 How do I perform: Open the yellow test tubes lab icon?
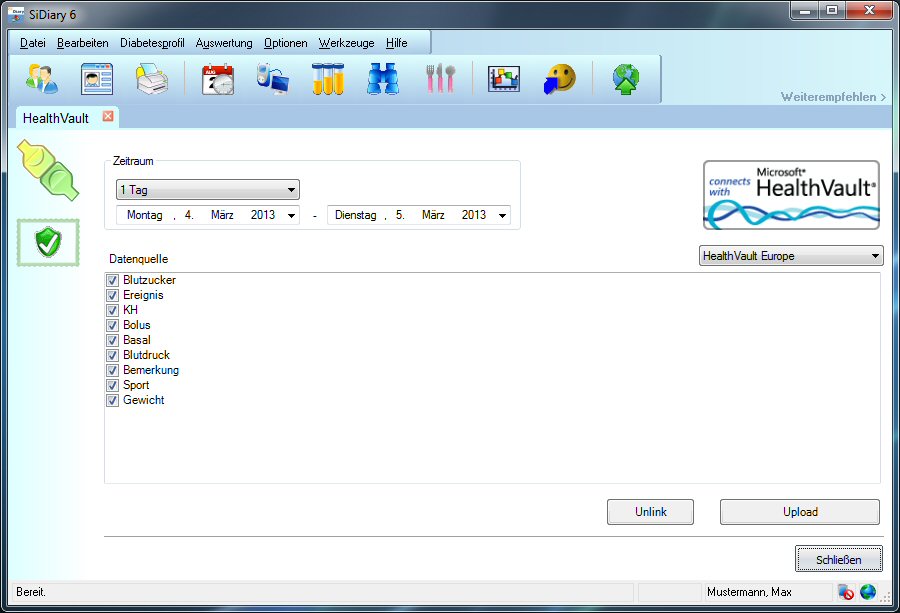pyautogui.click(x=328, y=79)
